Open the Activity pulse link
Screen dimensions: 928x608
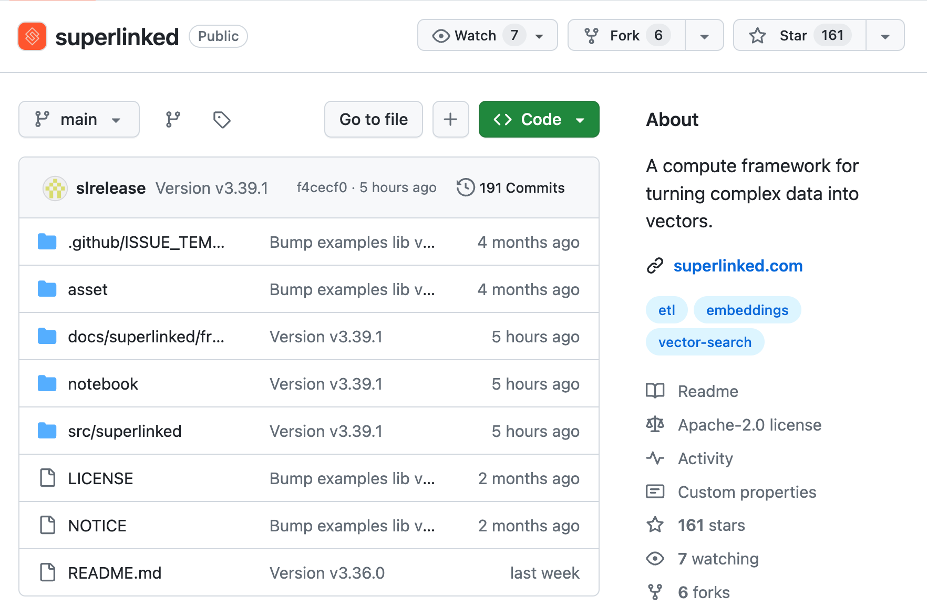point(705,458)
